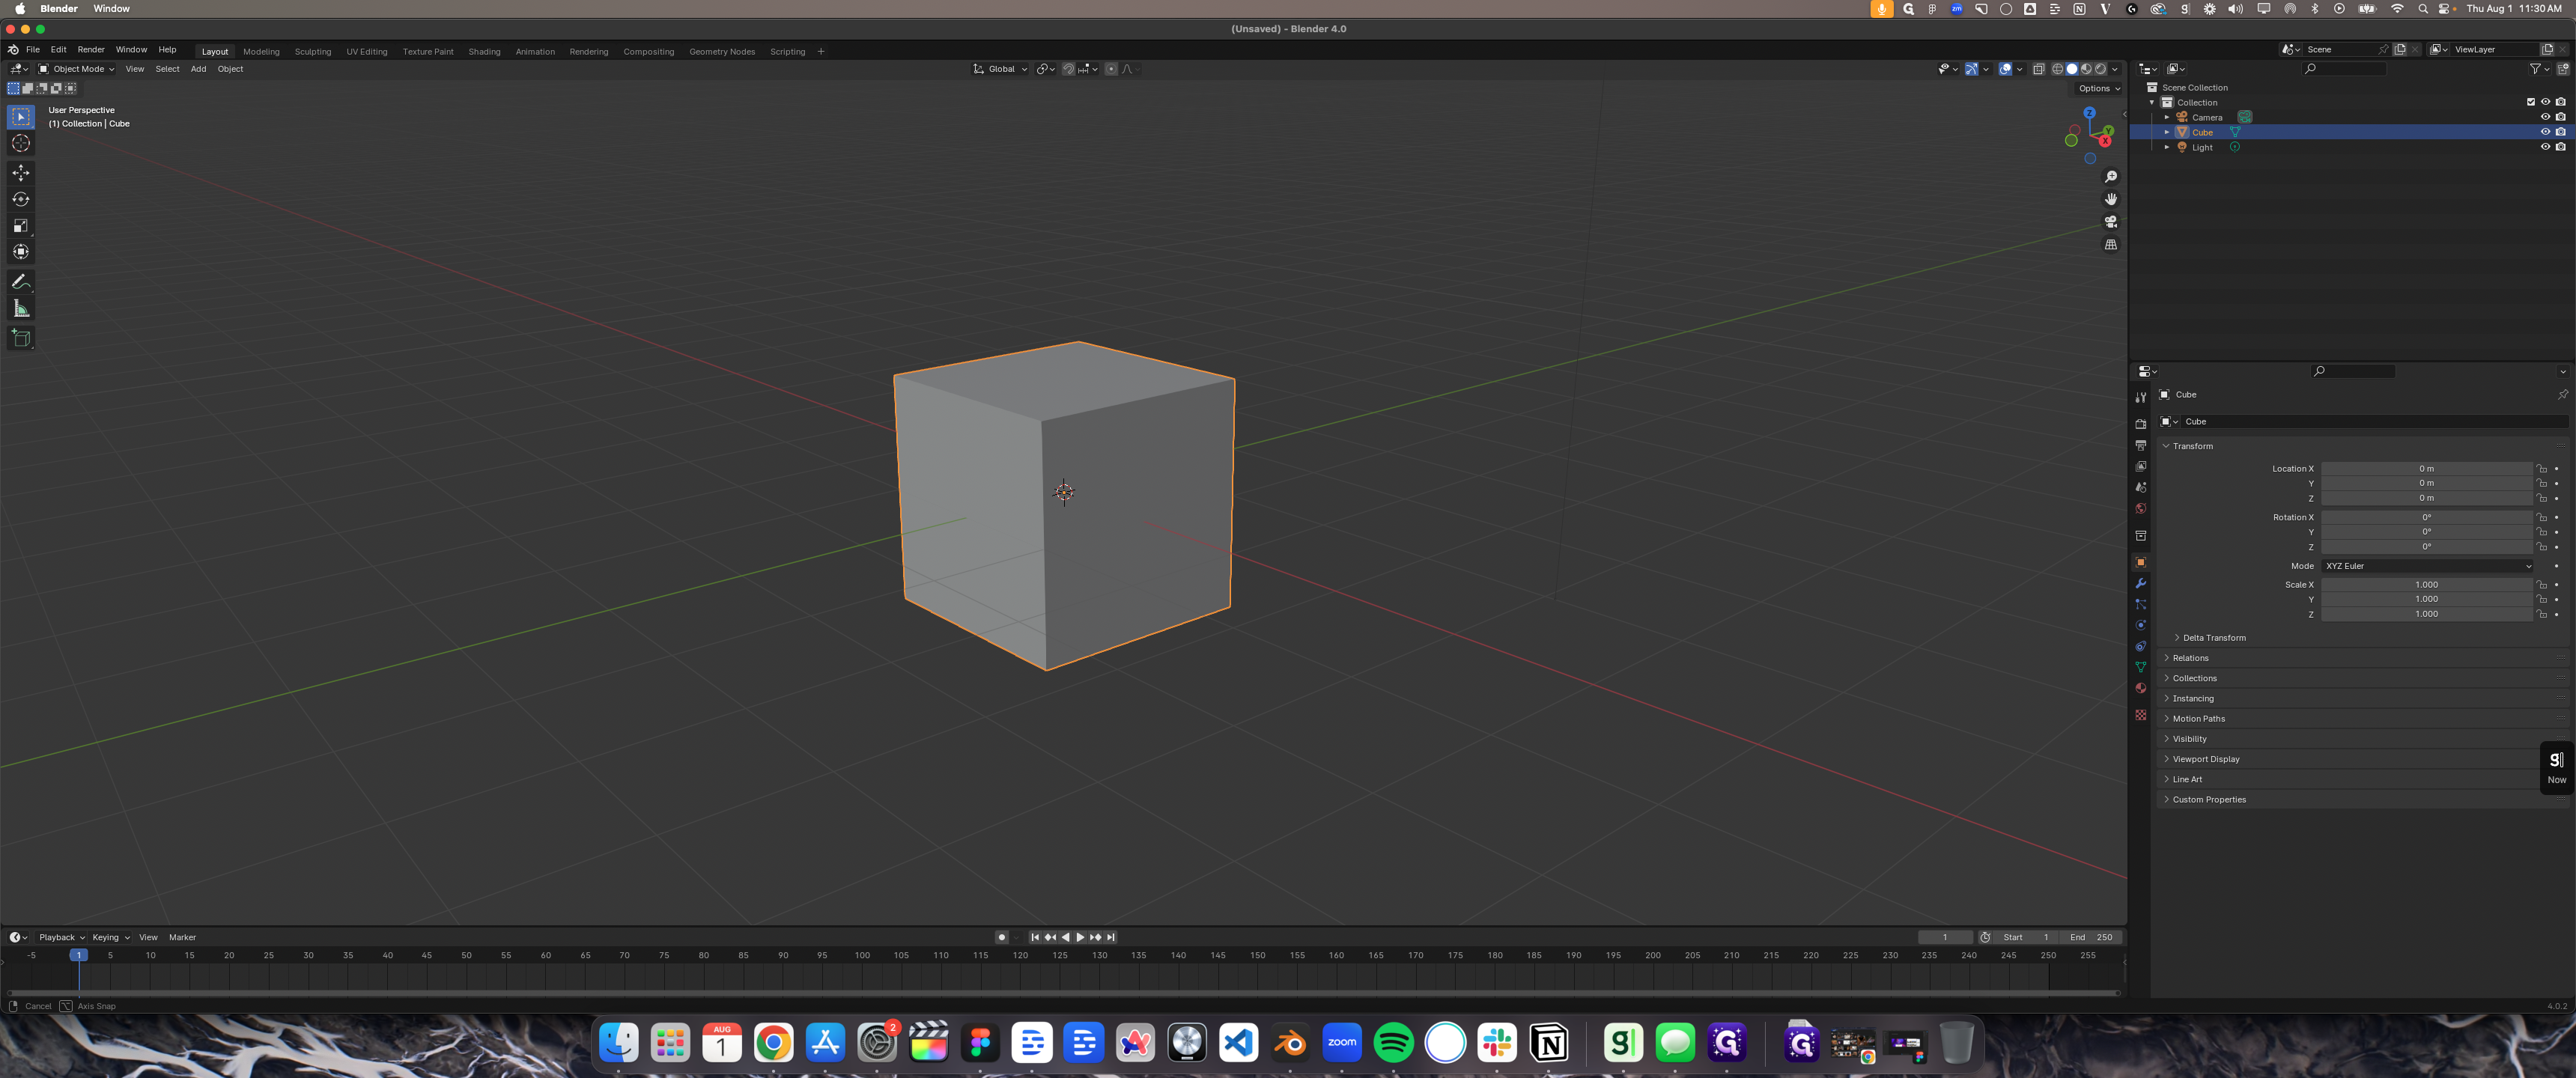Click frame 100 on the timeline ruler
Viewport: 2576px width, 1078px height.
coord(862,956)
